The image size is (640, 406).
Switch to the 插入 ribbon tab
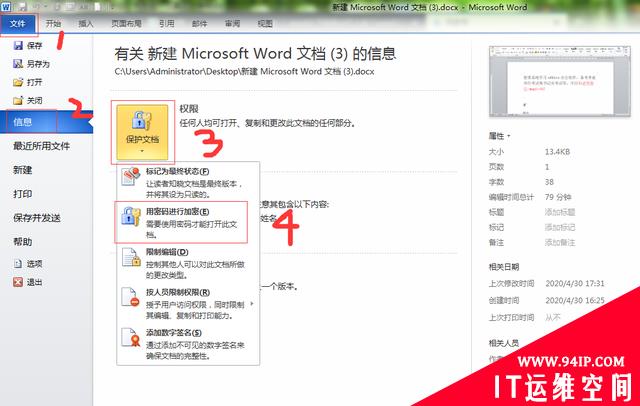coord(86,24)
